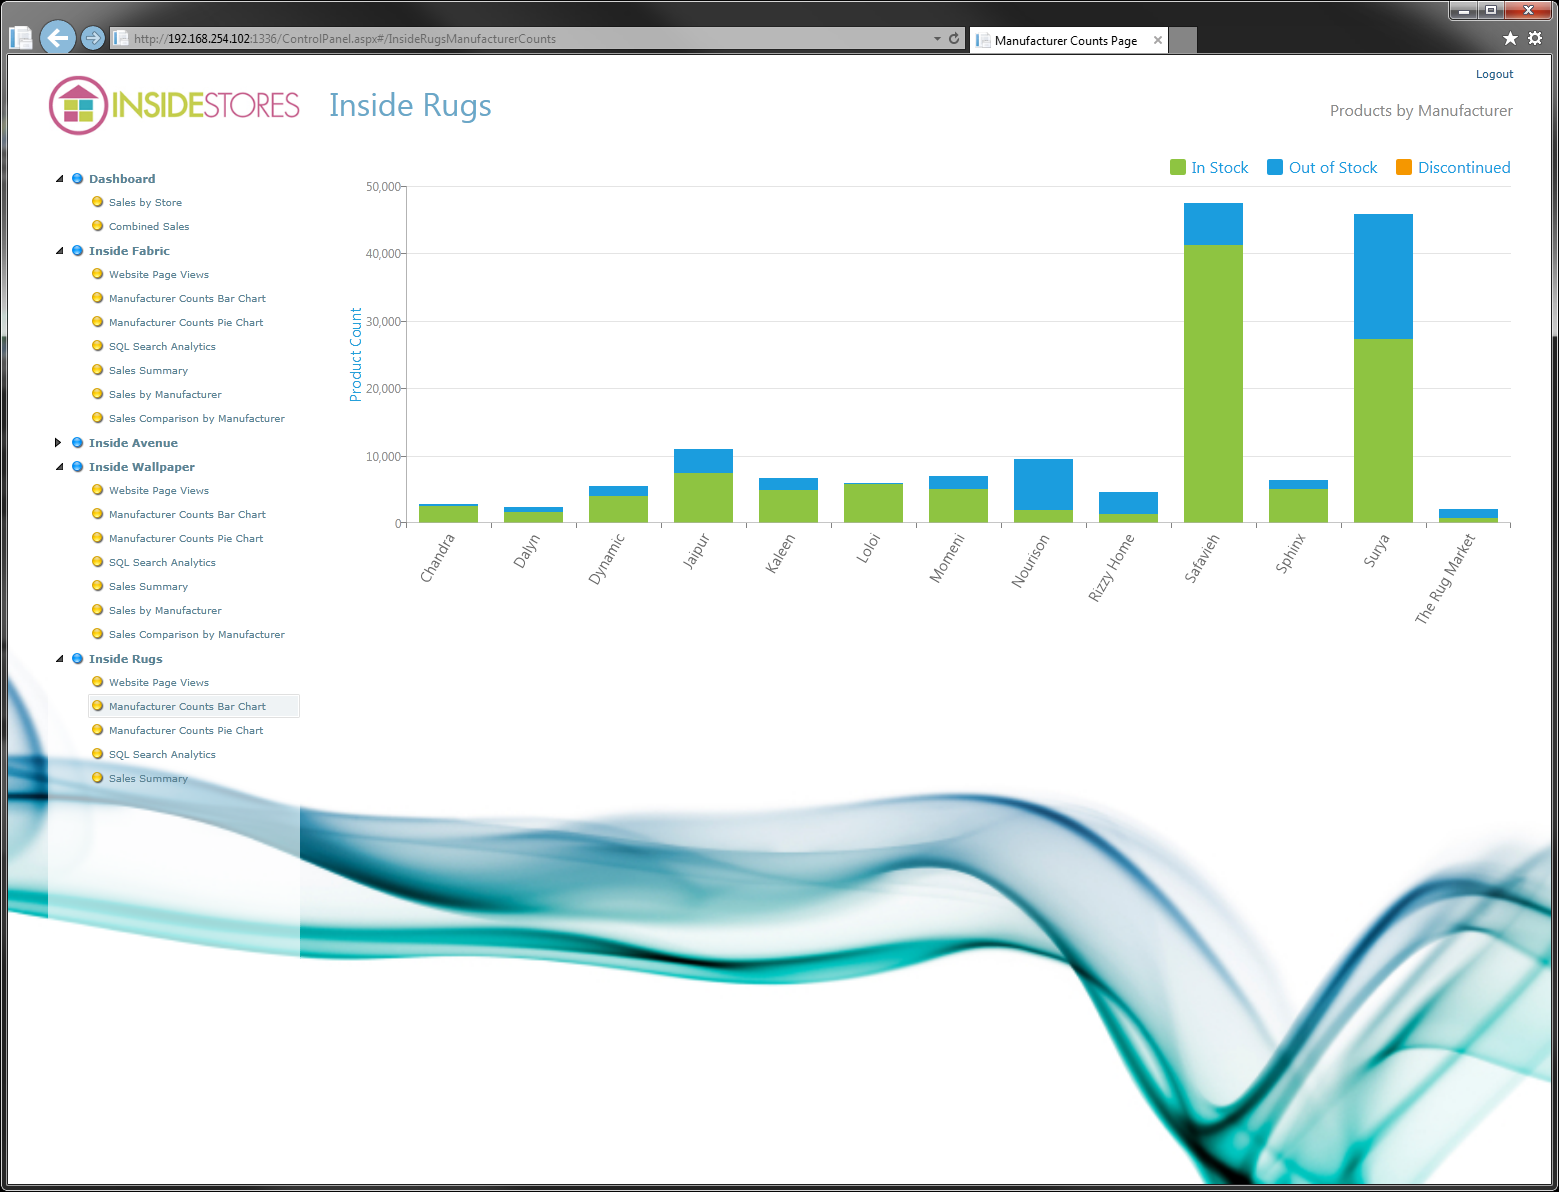Open Combined Sales under Dashboard

coord(149,227)
